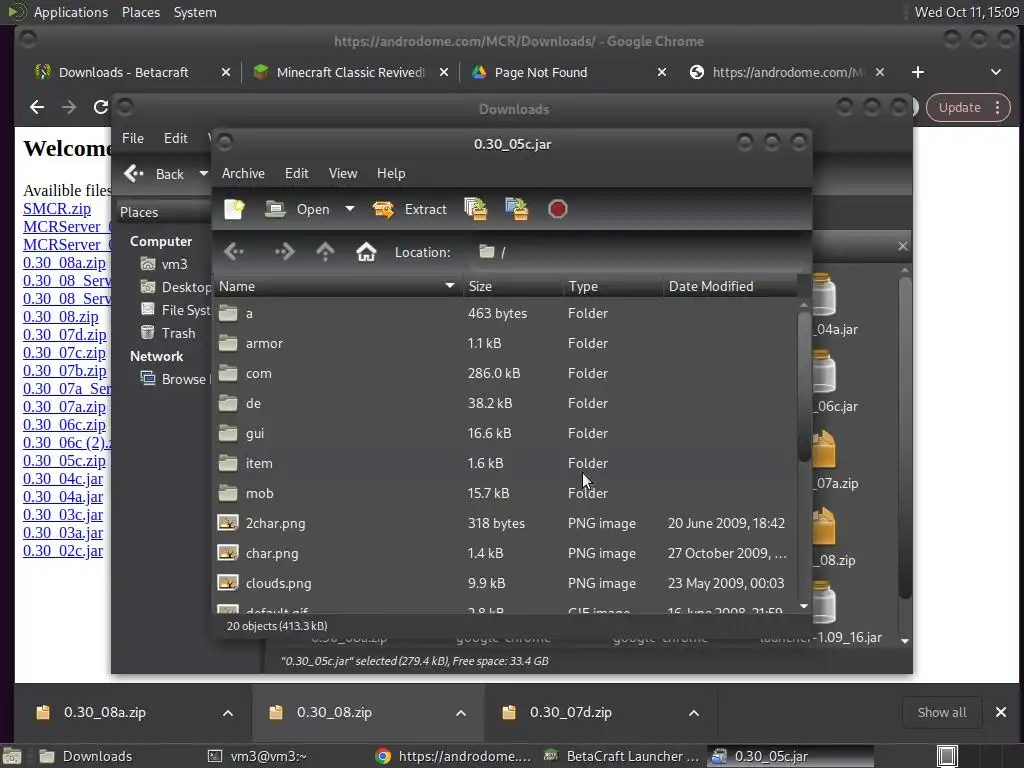Select the mob folder

505,494
